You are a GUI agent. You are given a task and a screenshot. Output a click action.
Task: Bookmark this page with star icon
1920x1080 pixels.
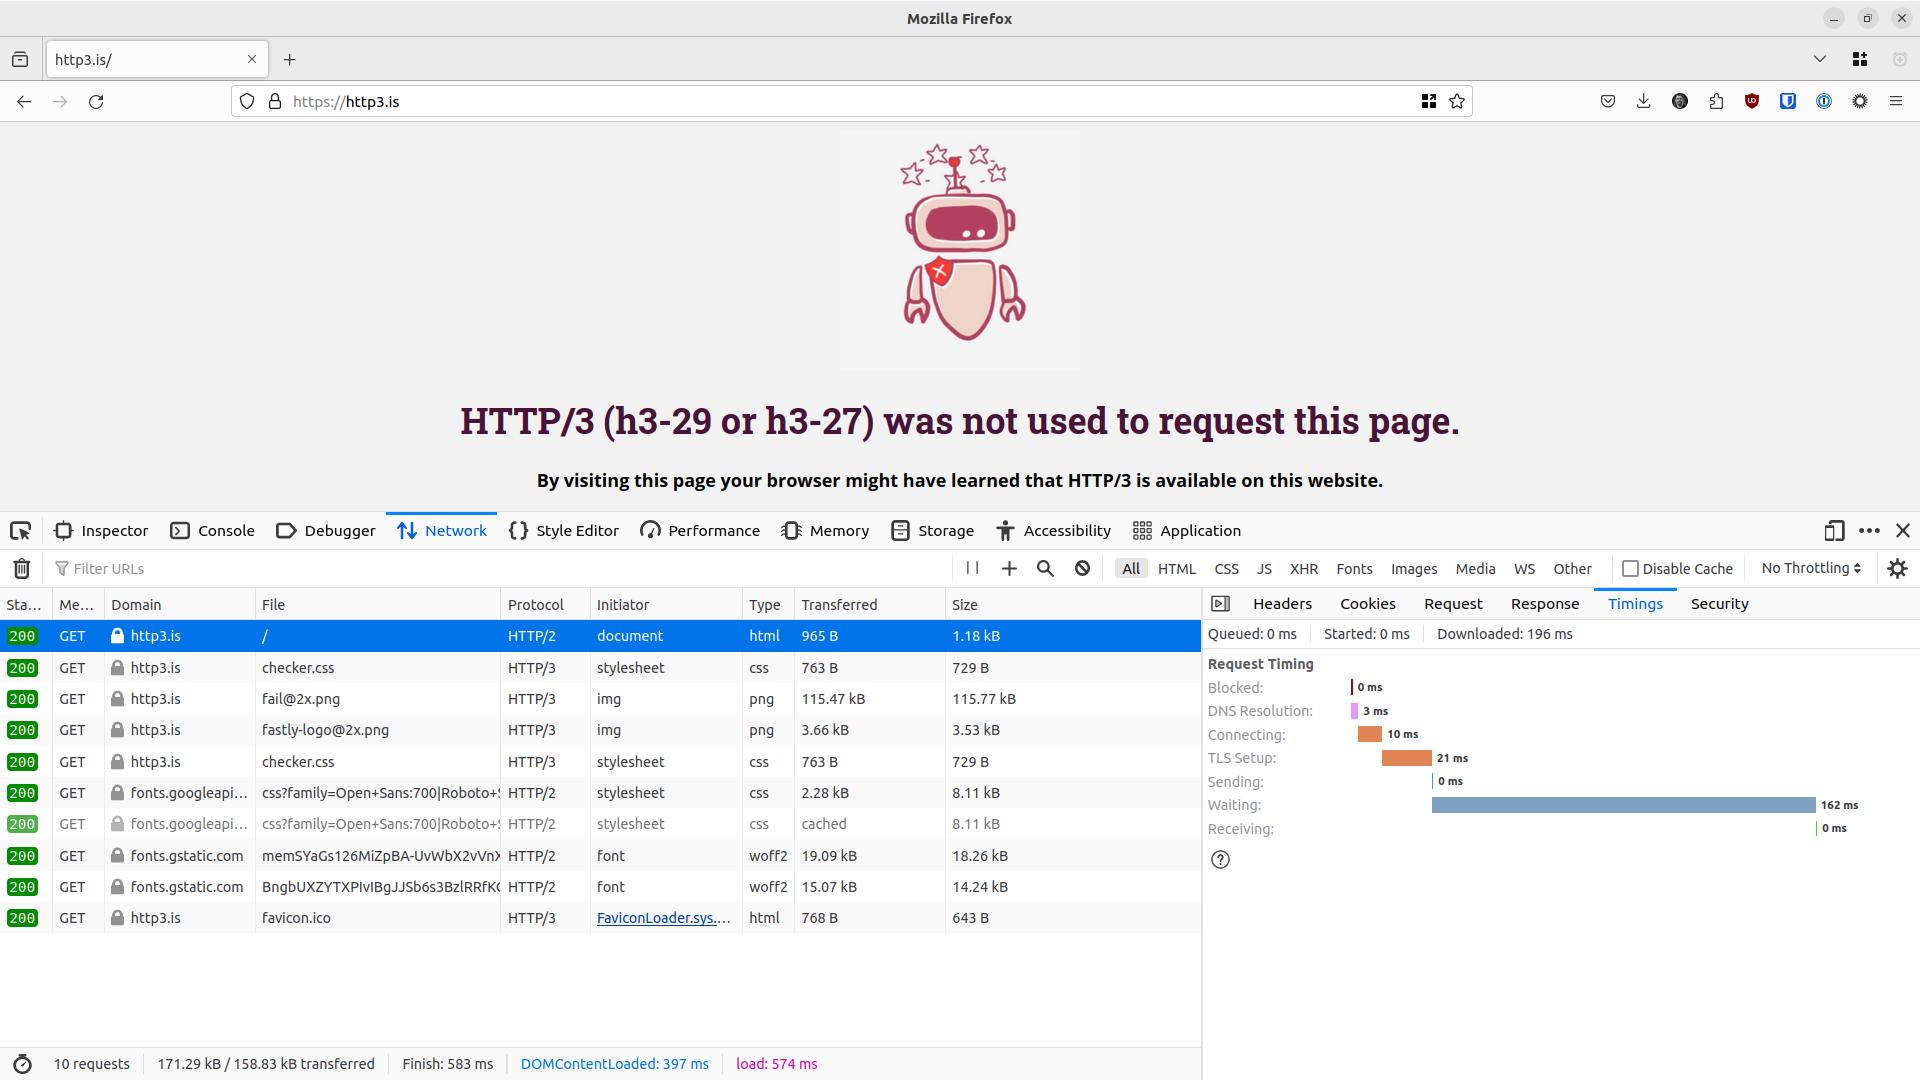pos(1457,101)
